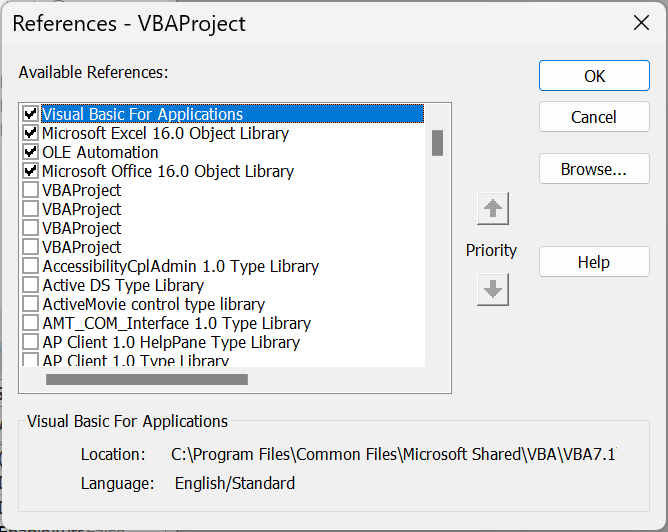Click the Cancel button
The image size is (668, 532).
tap(594, 117)
